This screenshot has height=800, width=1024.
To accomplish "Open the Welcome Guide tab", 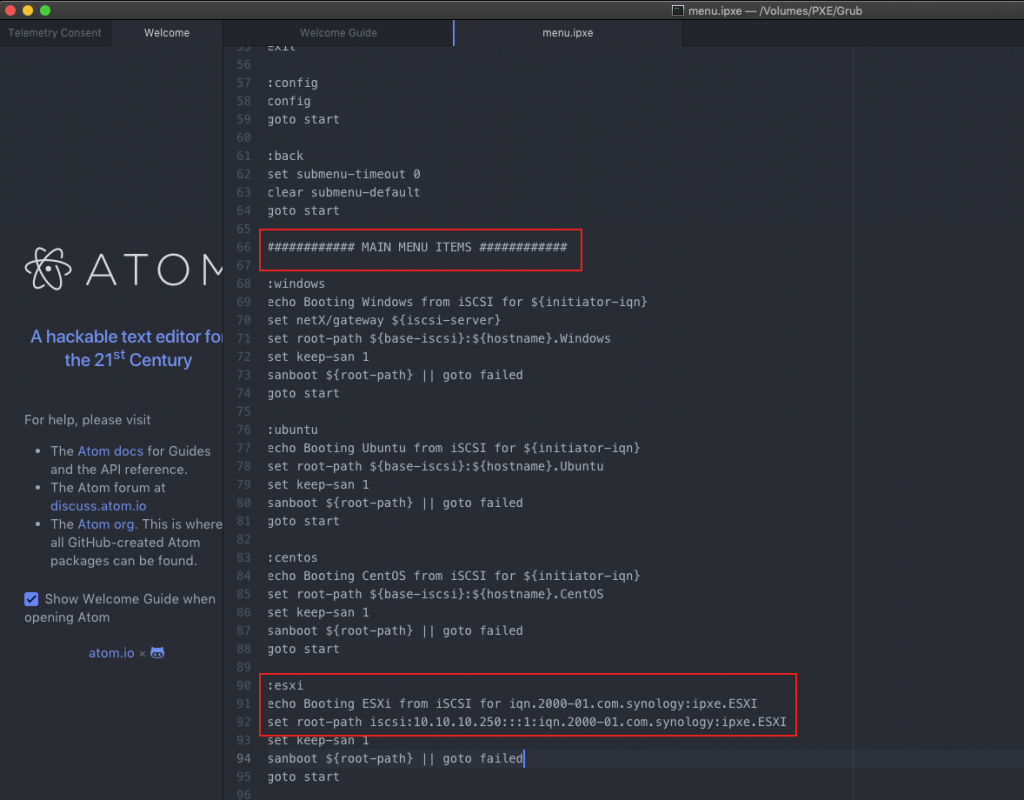I will coord(338,33).
